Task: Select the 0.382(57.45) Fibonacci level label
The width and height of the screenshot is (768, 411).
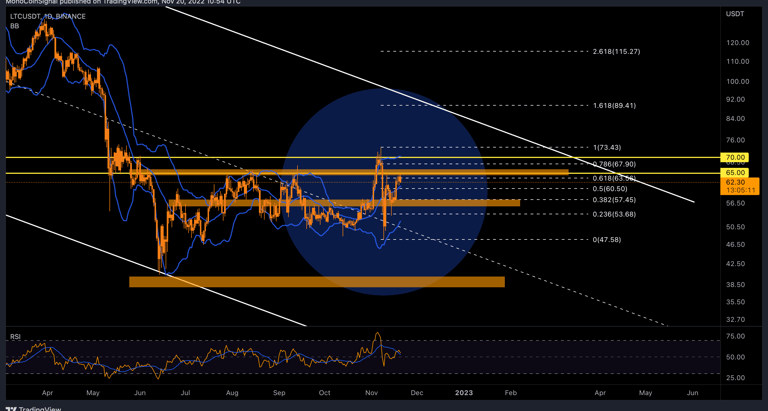Action: pos(614,200)
